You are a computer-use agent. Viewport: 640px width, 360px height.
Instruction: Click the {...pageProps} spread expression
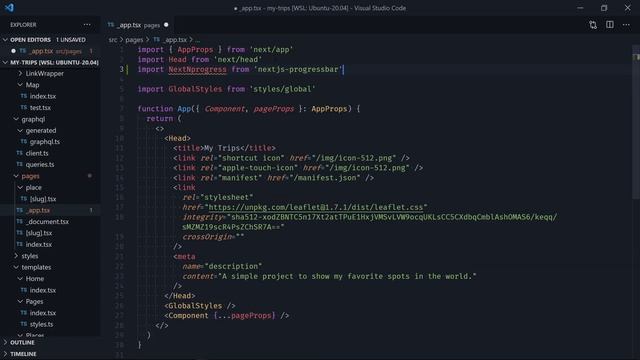(244, 316)
